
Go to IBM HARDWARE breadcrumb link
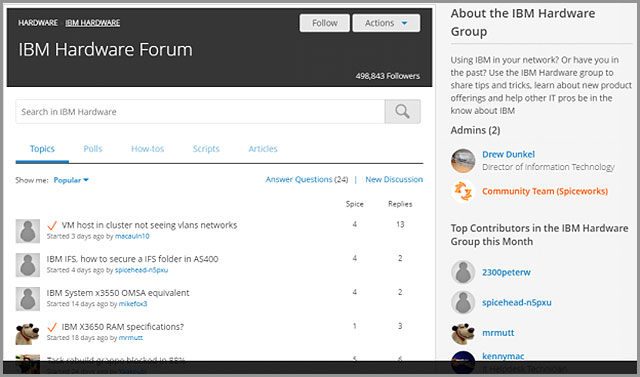pyautogui.click(x=93, y=23)
